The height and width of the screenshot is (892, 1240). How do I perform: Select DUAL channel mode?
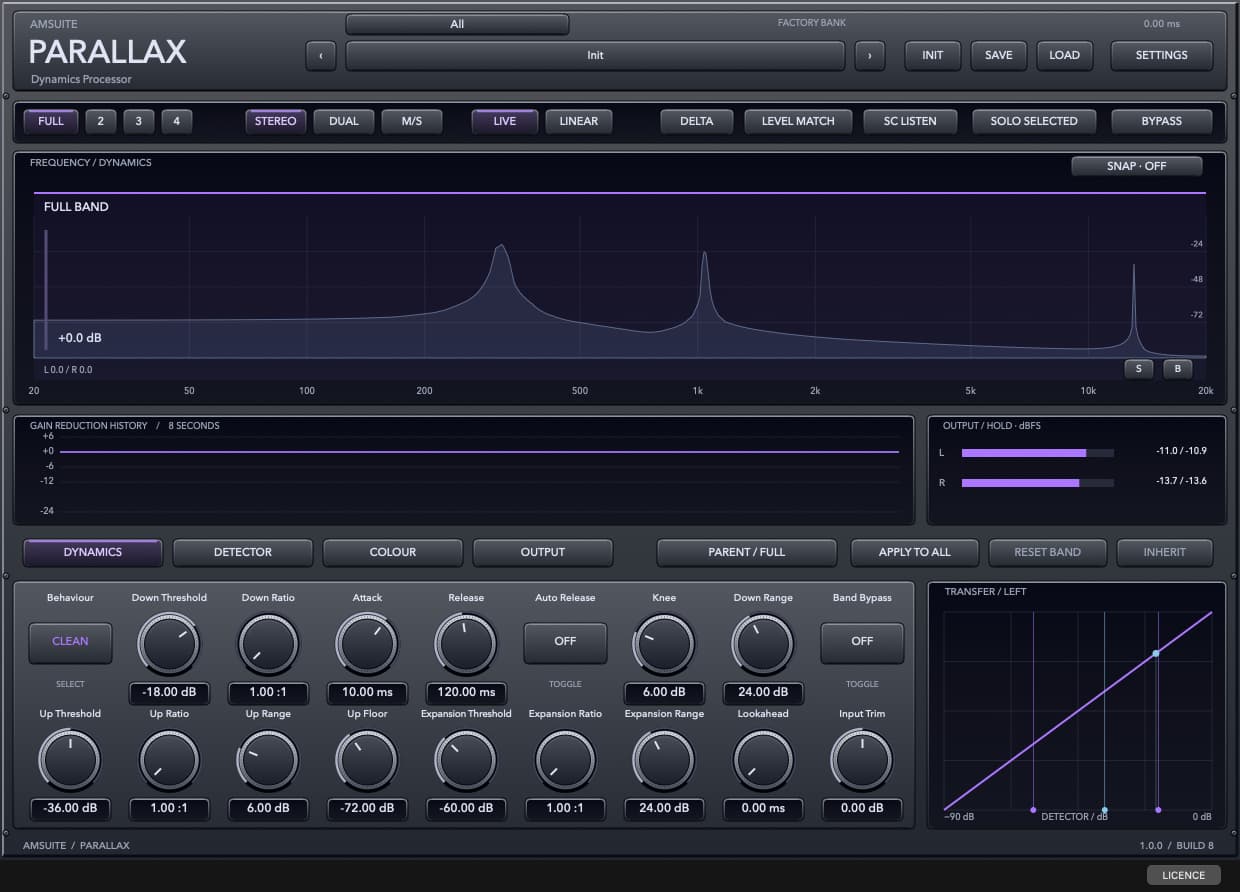344,121
